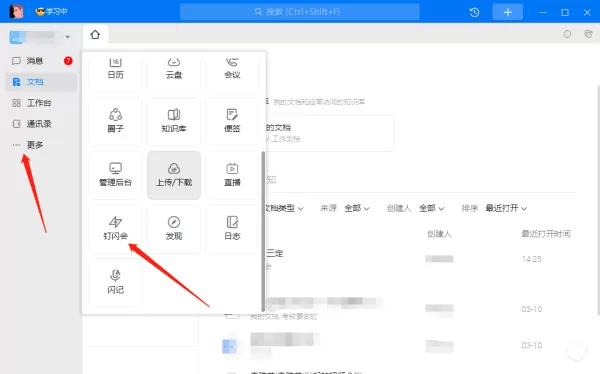Click the rightmost tab bar icon
600x374 pixels.
(589, 34)
